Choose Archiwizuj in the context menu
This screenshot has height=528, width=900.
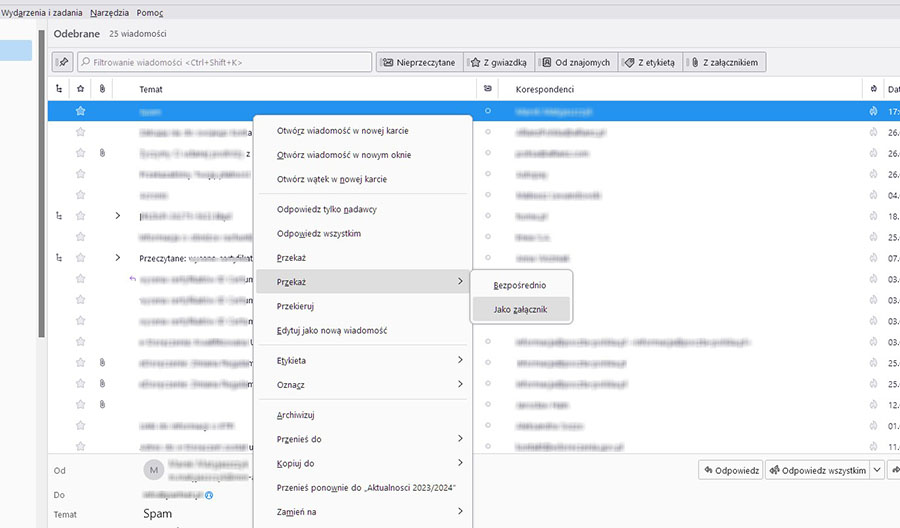tap(362, 415)
